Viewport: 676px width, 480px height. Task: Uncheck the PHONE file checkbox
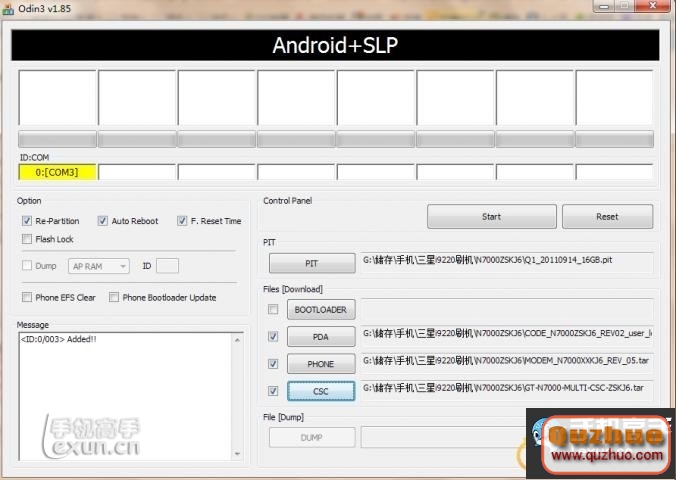tap(273, 364)
